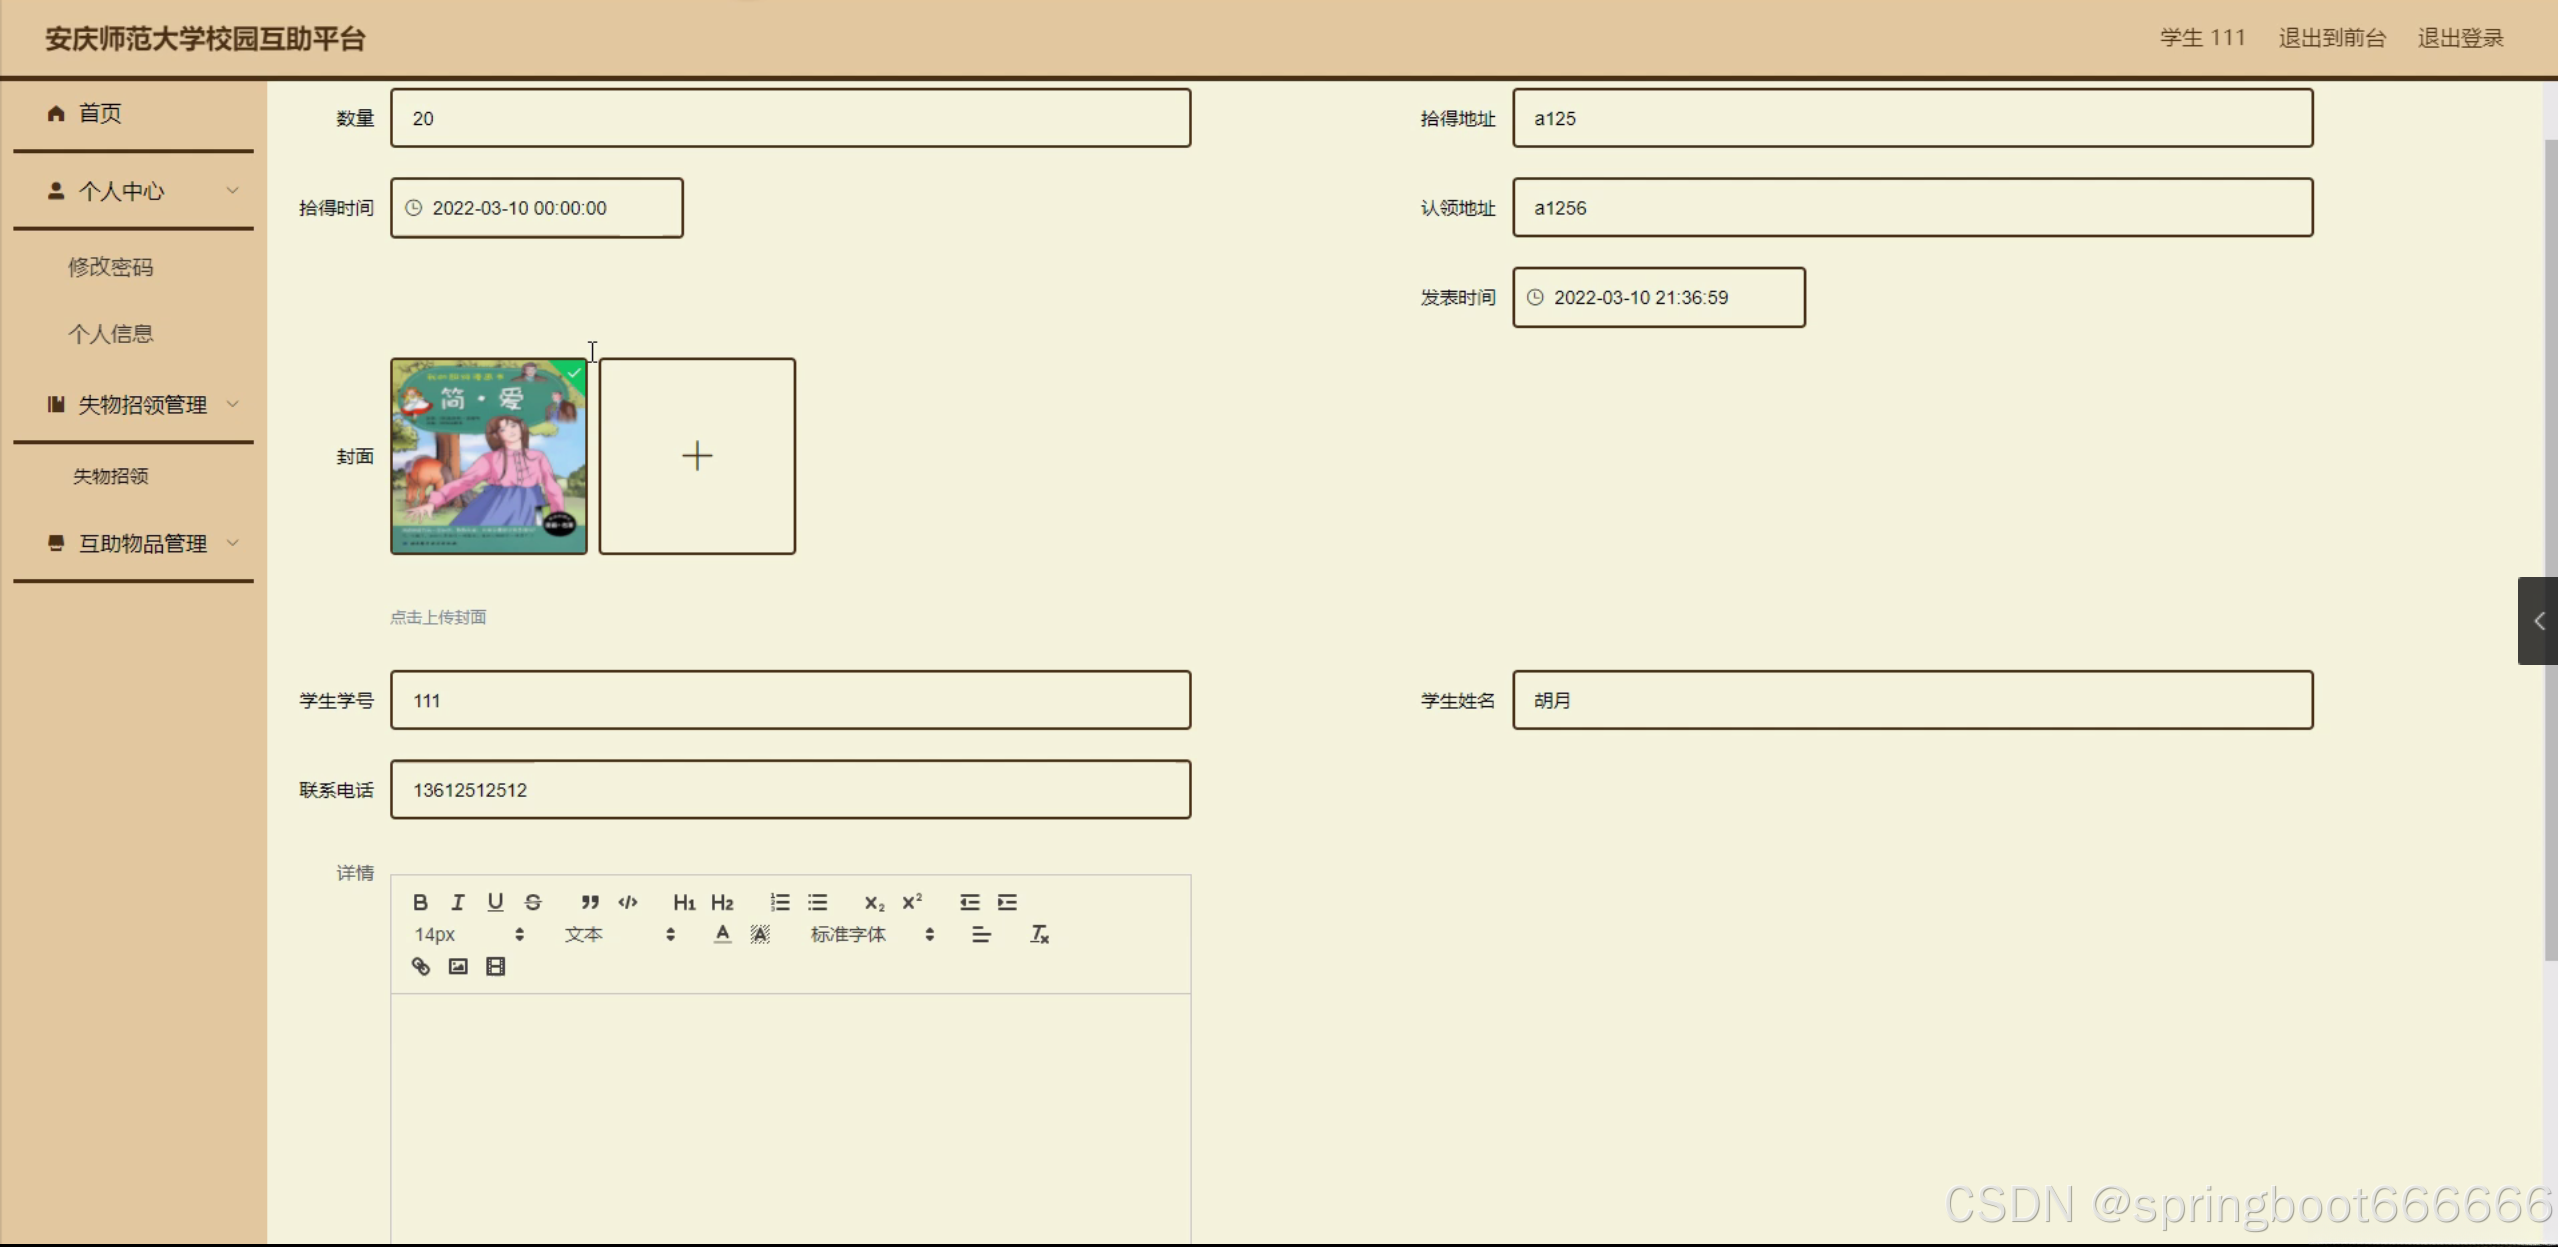The height and width of the screenshot is (1247, 2558).
Task: Click 退出登录 in the header
Action: pos(2460,38)
